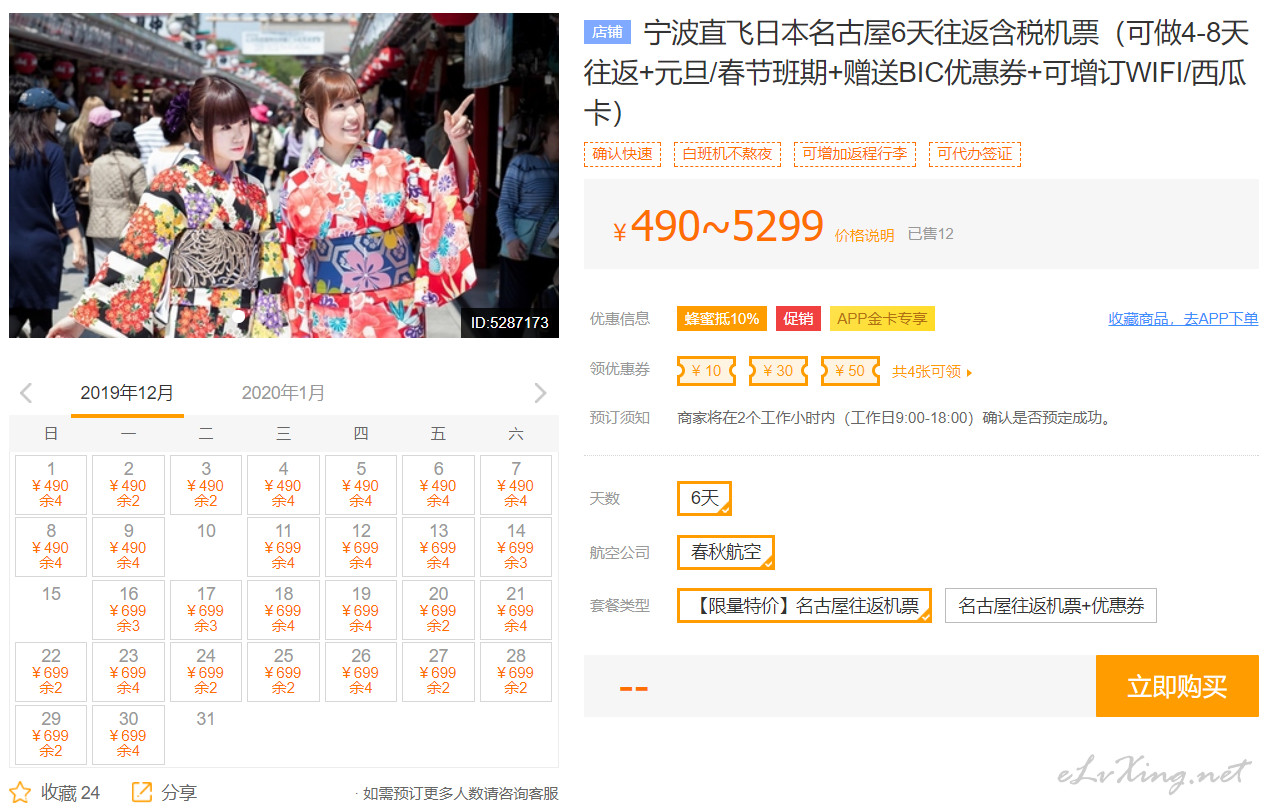The height and width of the screenshot is (807, 1262).
Task: Expand 共4张可领 coupon list
Action: tap(932, 372)
